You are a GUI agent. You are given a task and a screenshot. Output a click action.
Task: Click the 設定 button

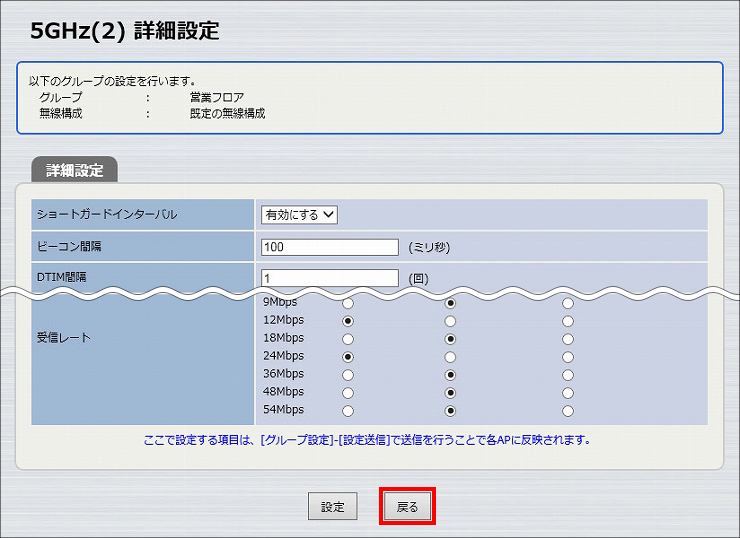pyautogui.click(x=333, y=506)
